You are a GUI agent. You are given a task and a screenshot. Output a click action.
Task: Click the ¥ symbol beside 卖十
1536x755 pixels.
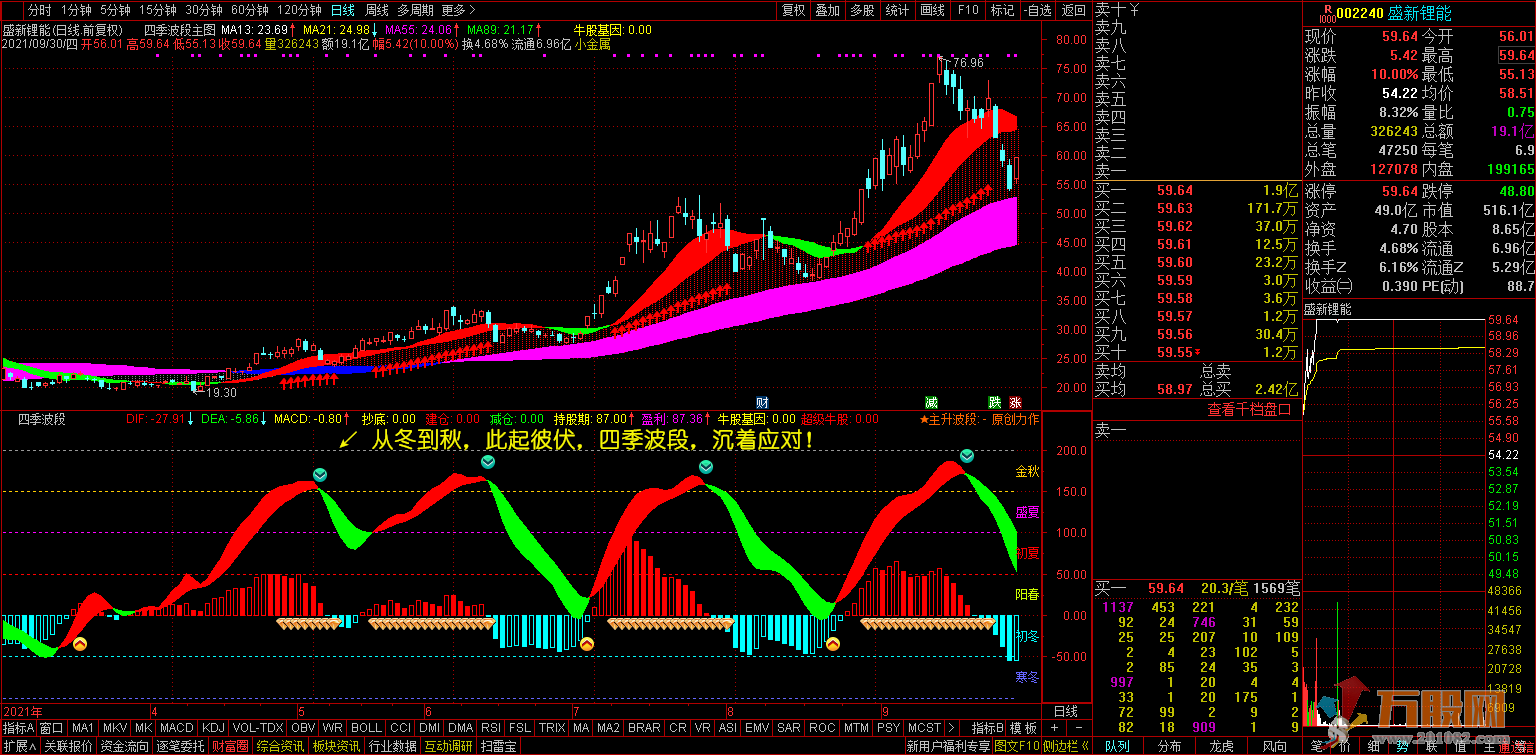(1134, 10)
